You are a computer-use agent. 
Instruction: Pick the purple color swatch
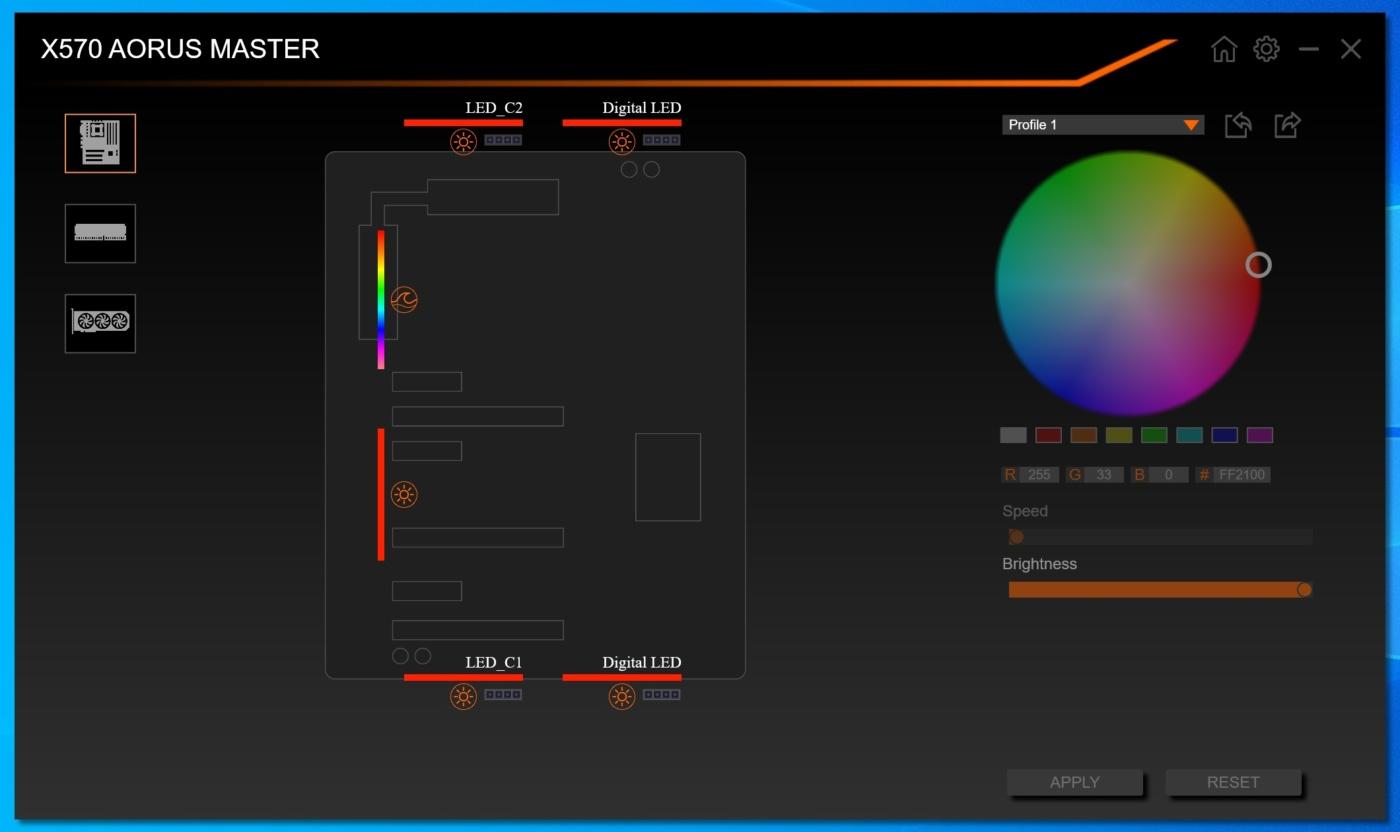point(1260,435)
